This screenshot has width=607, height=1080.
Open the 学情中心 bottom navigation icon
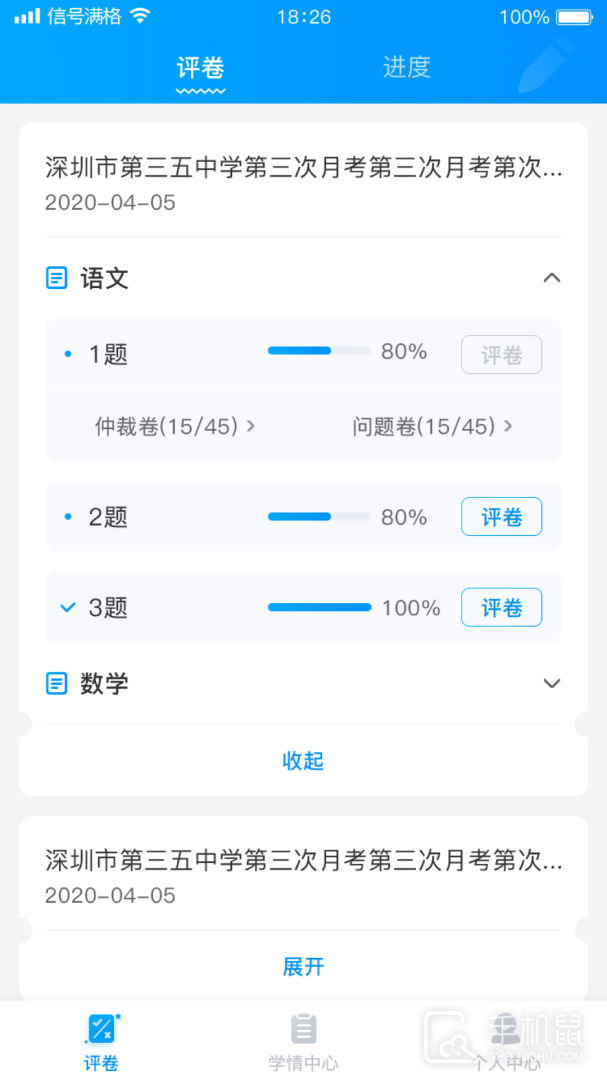click(x=303, y=1030)
